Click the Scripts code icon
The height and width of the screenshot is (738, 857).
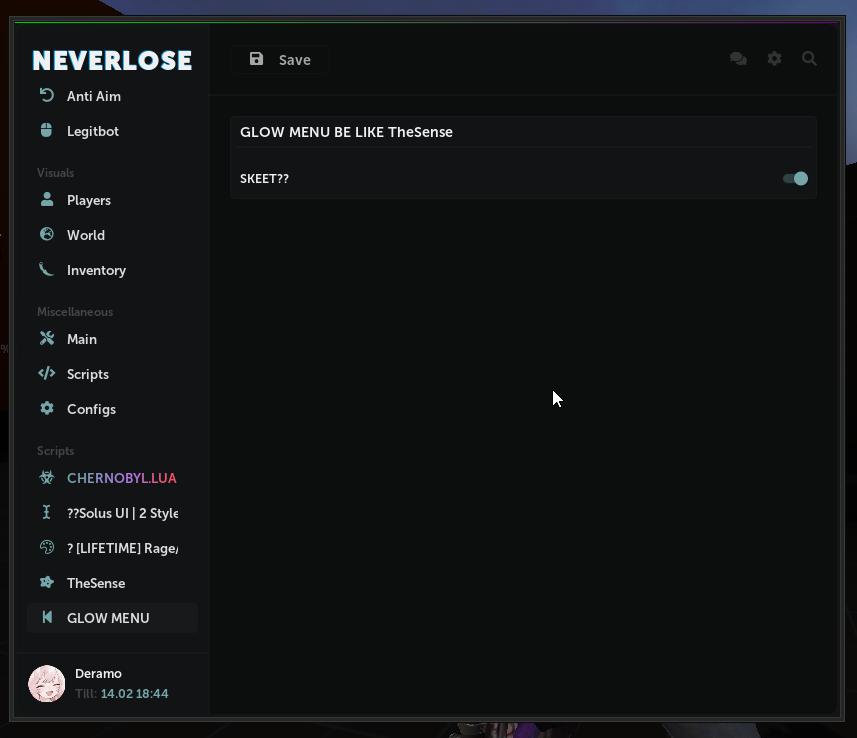(x=46, y=373)
